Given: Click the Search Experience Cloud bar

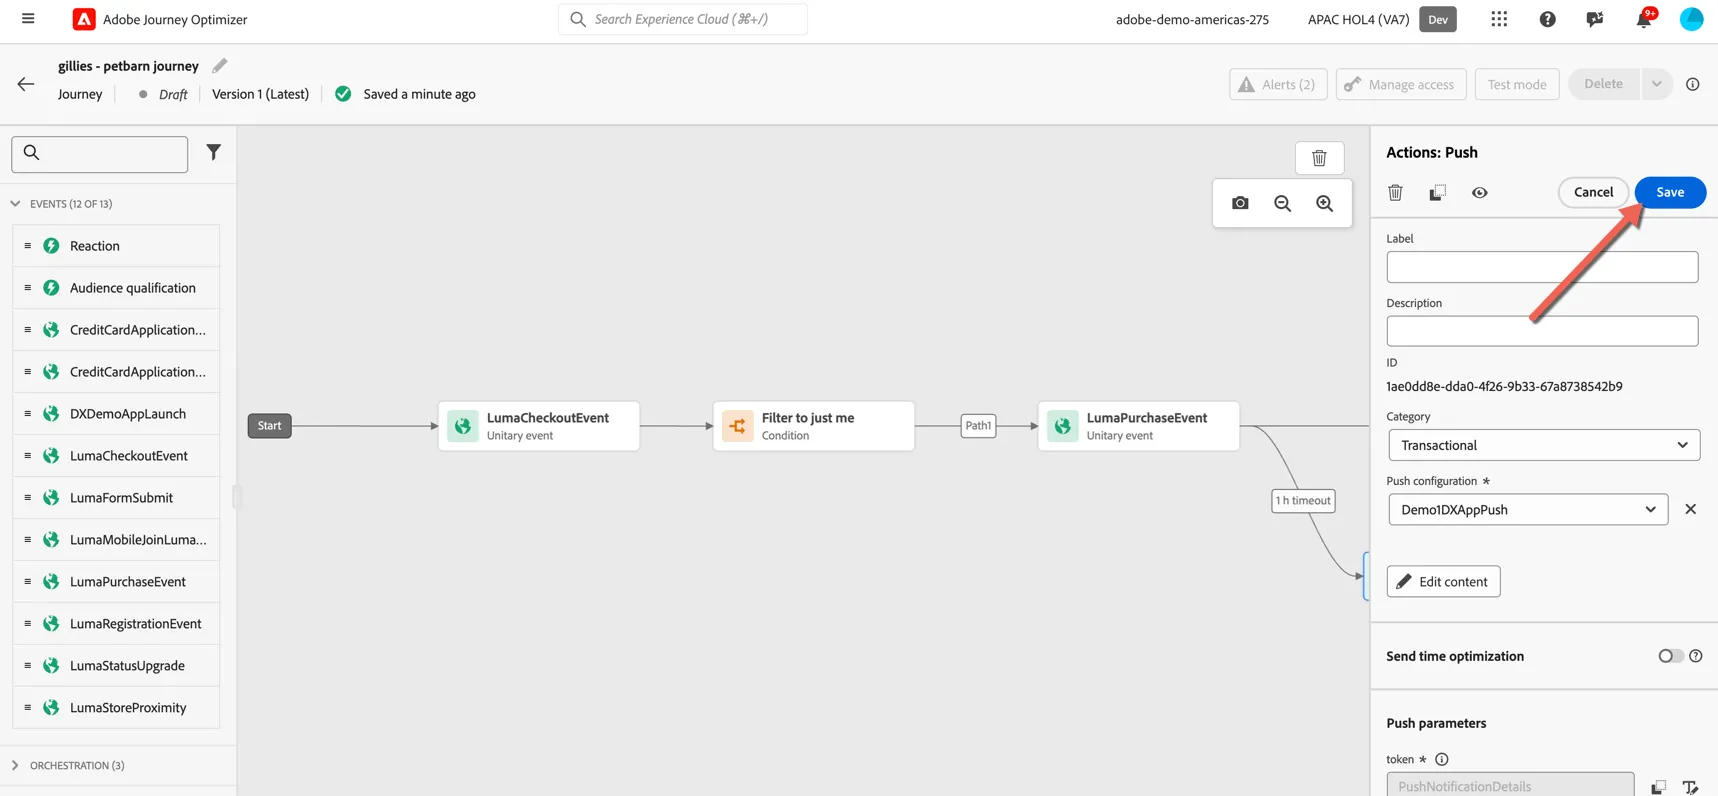Looking at the screenshot, I should tap(682, 19).
